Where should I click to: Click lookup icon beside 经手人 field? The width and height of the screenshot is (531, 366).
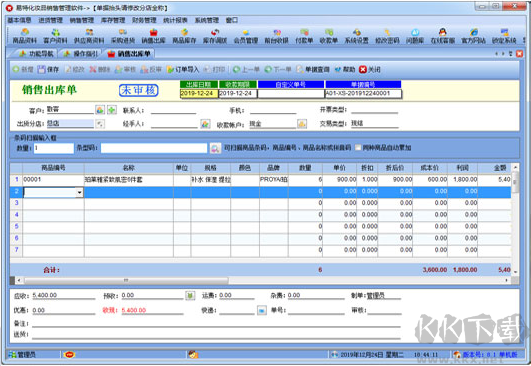(x=205, y=124)
